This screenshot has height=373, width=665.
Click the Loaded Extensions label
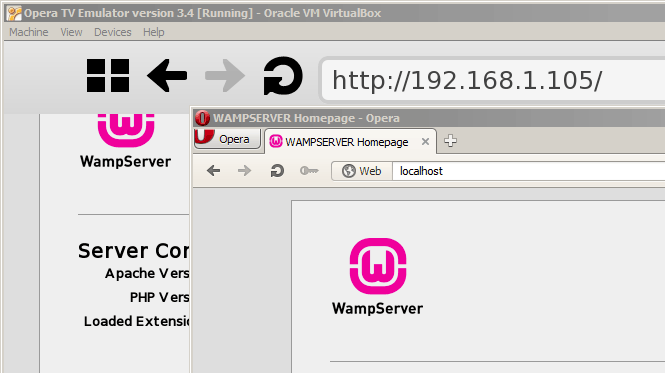point(137,321)
